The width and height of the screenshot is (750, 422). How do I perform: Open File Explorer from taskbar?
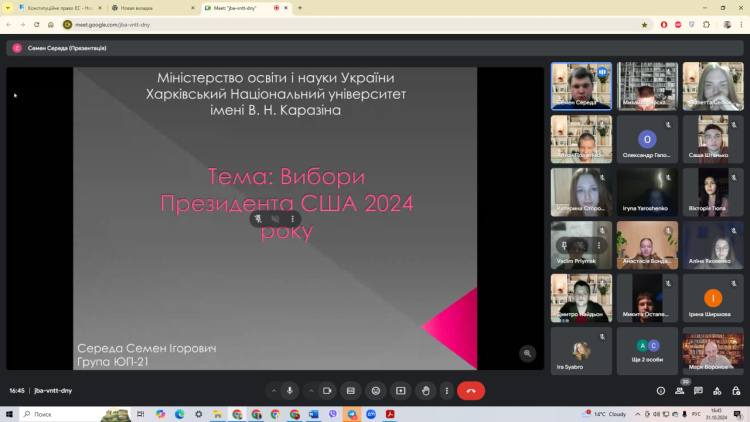tap(218, 414)
